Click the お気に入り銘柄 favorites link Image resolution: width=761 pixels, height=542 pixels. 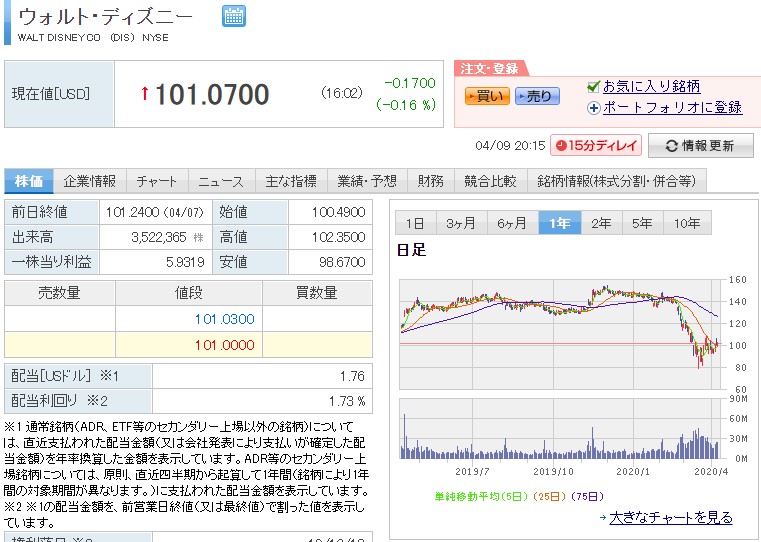click(x=651, y=86)
